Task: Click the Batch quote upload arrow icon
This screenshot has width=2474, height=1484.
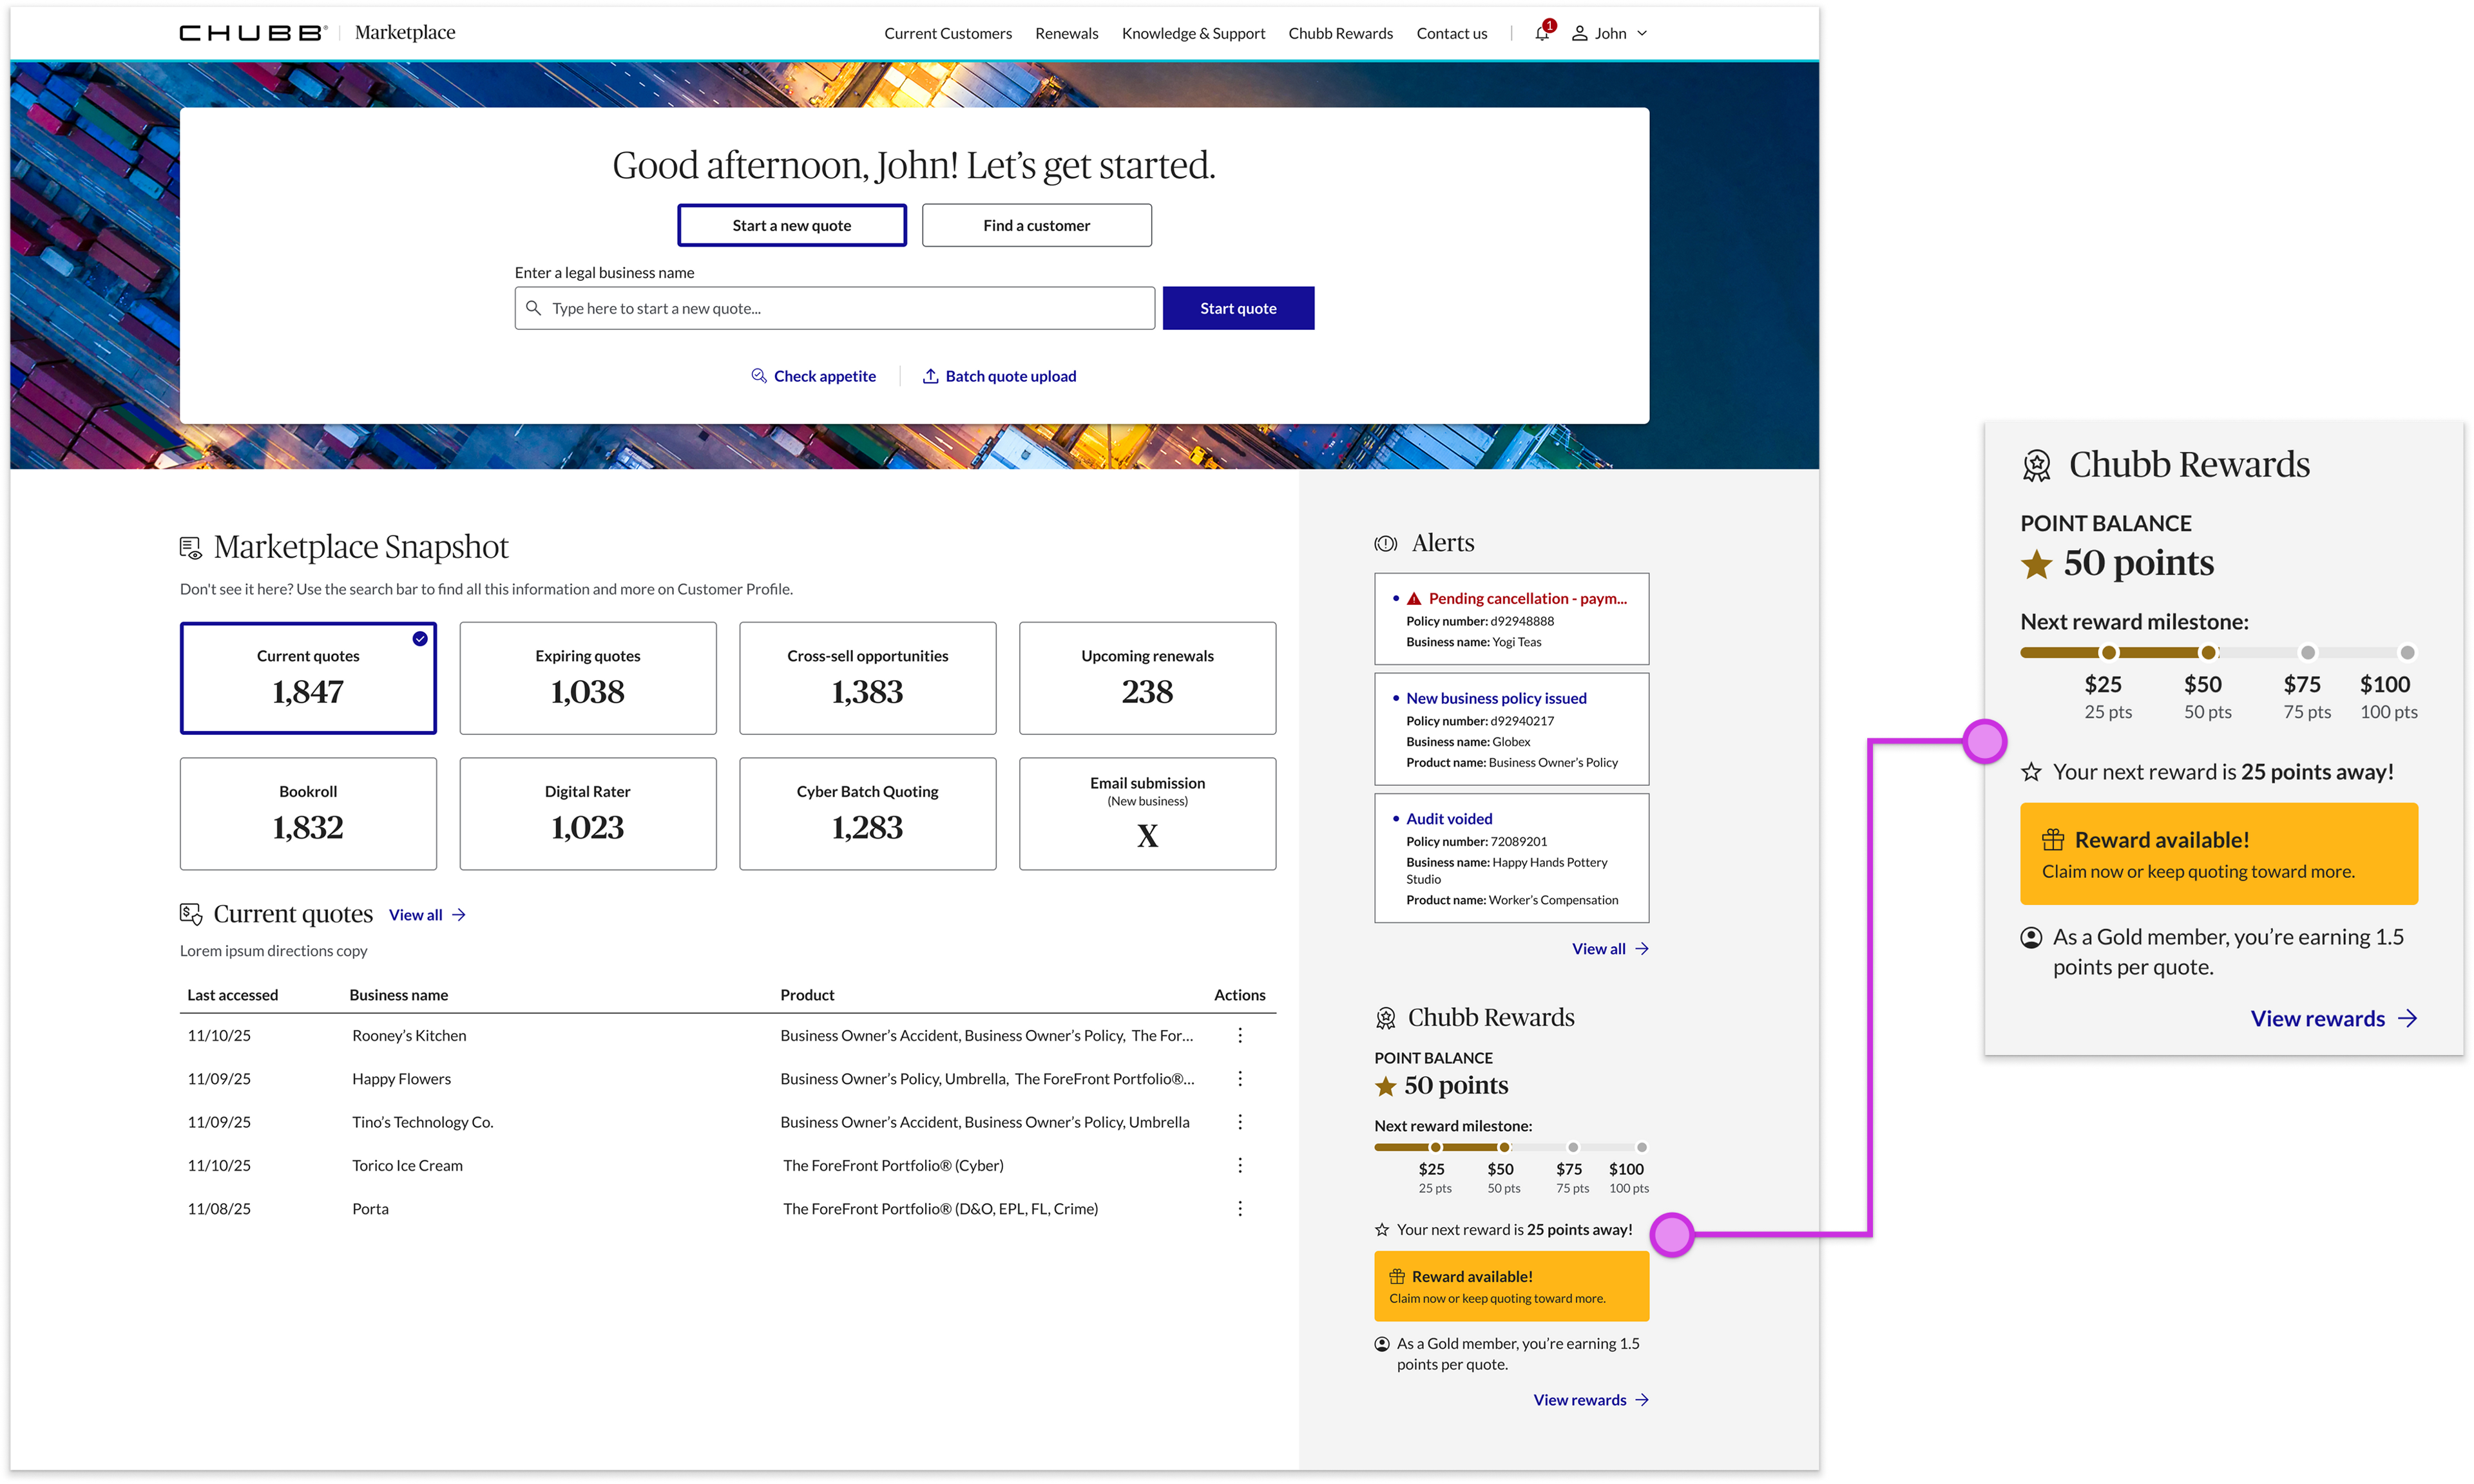Action: [929, 376]
